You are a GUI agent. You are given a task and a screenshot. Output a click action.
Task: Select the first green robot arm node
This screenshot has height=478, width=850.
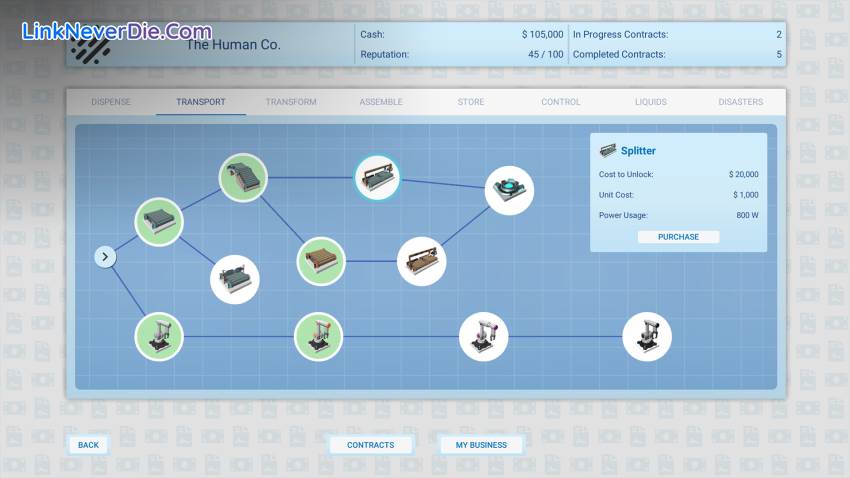pos(159,337)
